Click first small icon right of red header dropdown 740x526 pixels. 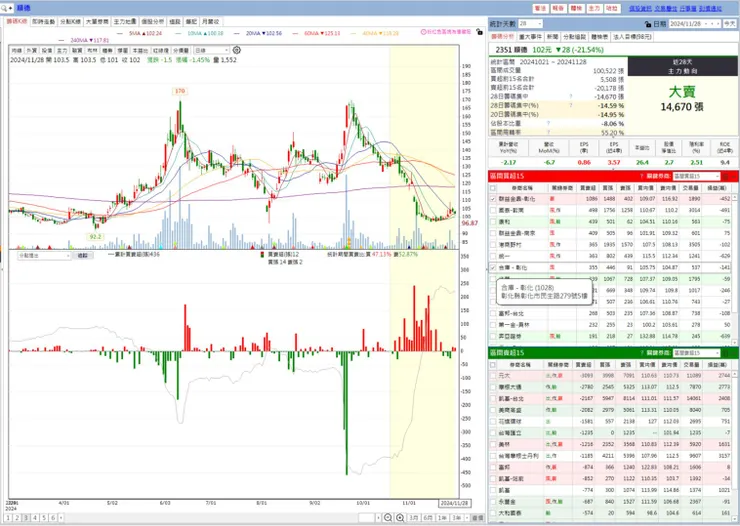coord(725,176)
